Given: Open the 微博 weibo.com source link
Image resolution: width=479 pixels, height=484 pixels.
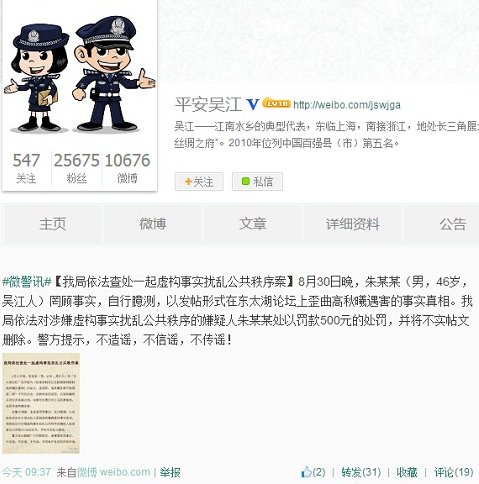Looking at the screenshot, I should (x=114, y=472).
